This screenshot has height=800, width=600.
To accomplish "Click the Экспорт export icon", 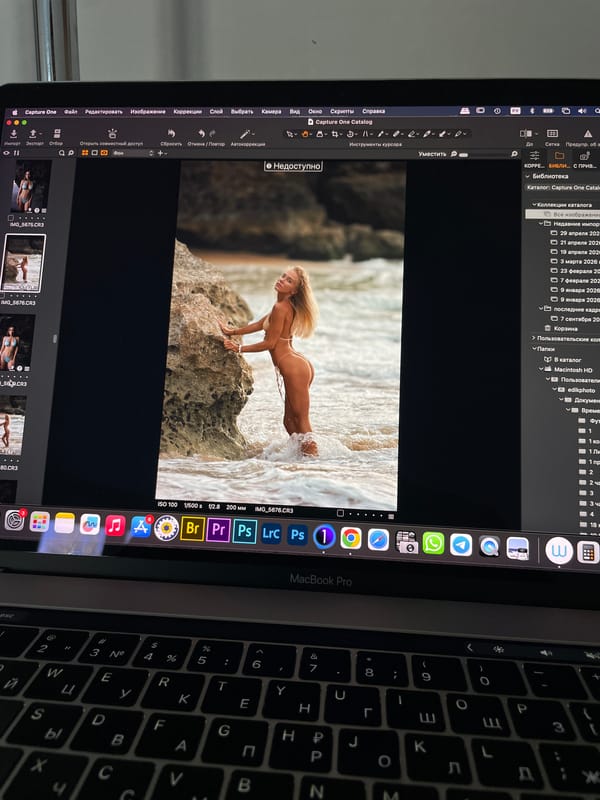I will click(x=33, y=134).
